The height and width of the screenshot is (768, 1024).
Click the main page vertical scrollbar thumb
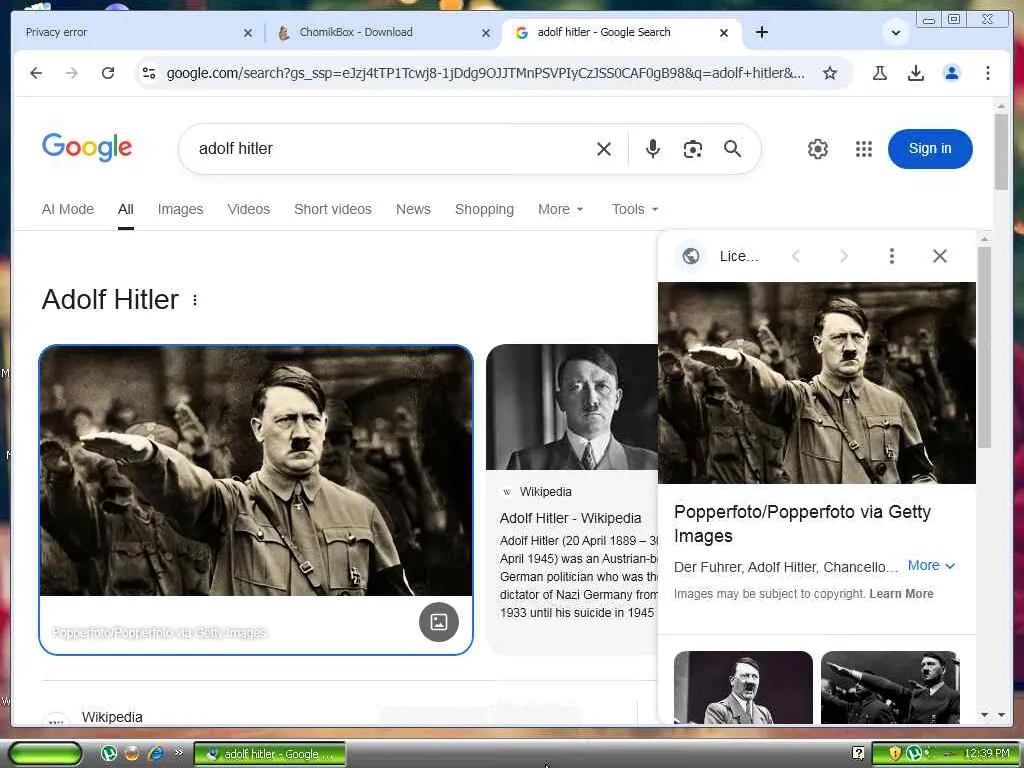pos(1001,152)
